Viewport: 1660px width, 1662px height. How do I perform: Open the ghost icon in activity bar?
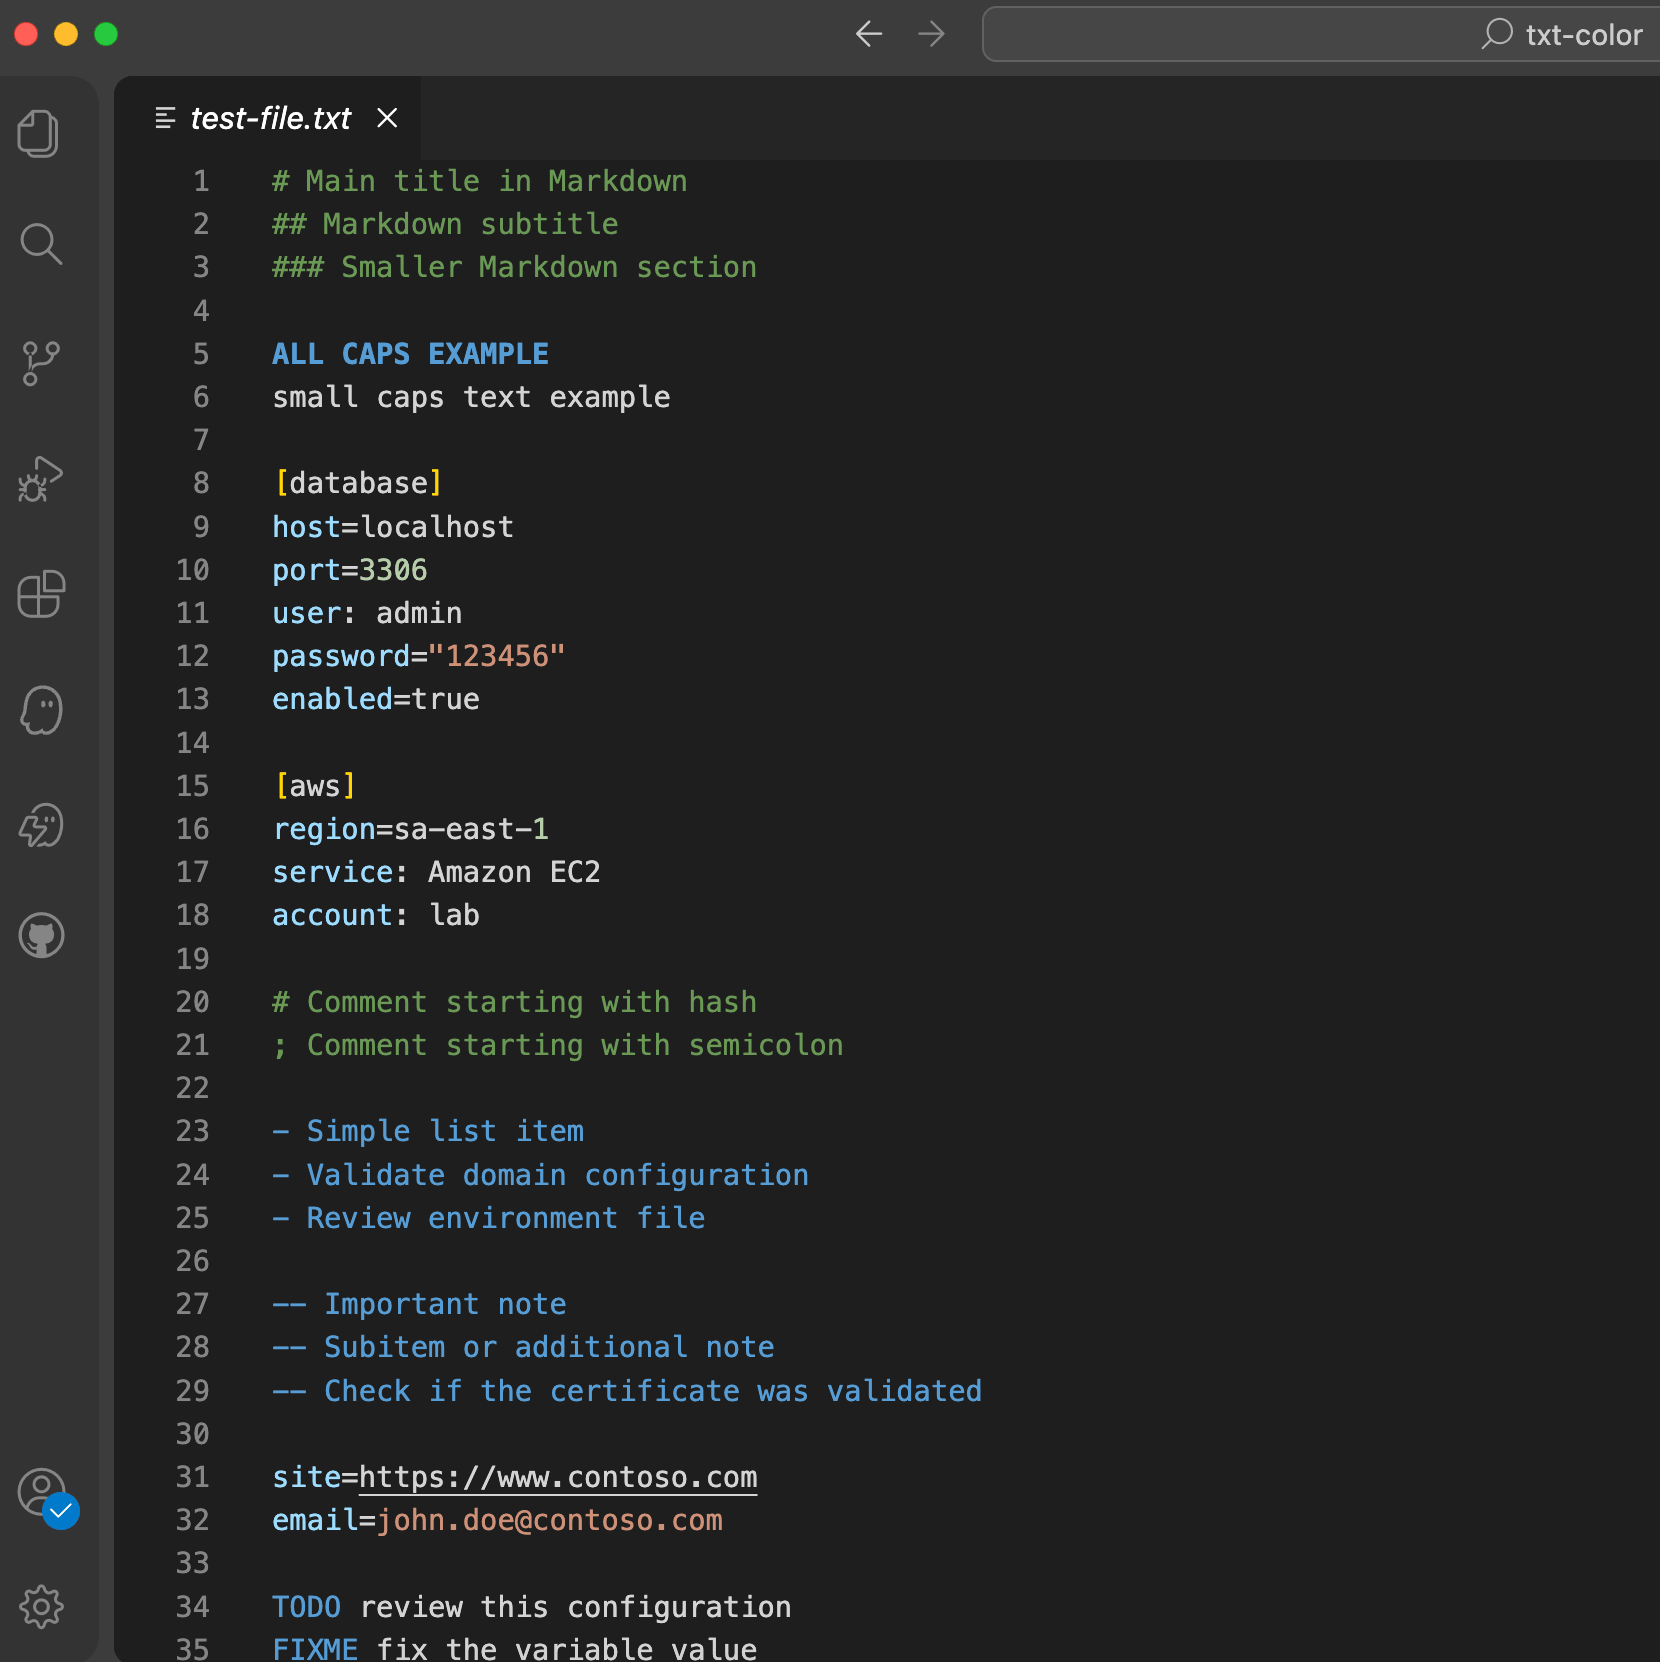tap(40, 710)
